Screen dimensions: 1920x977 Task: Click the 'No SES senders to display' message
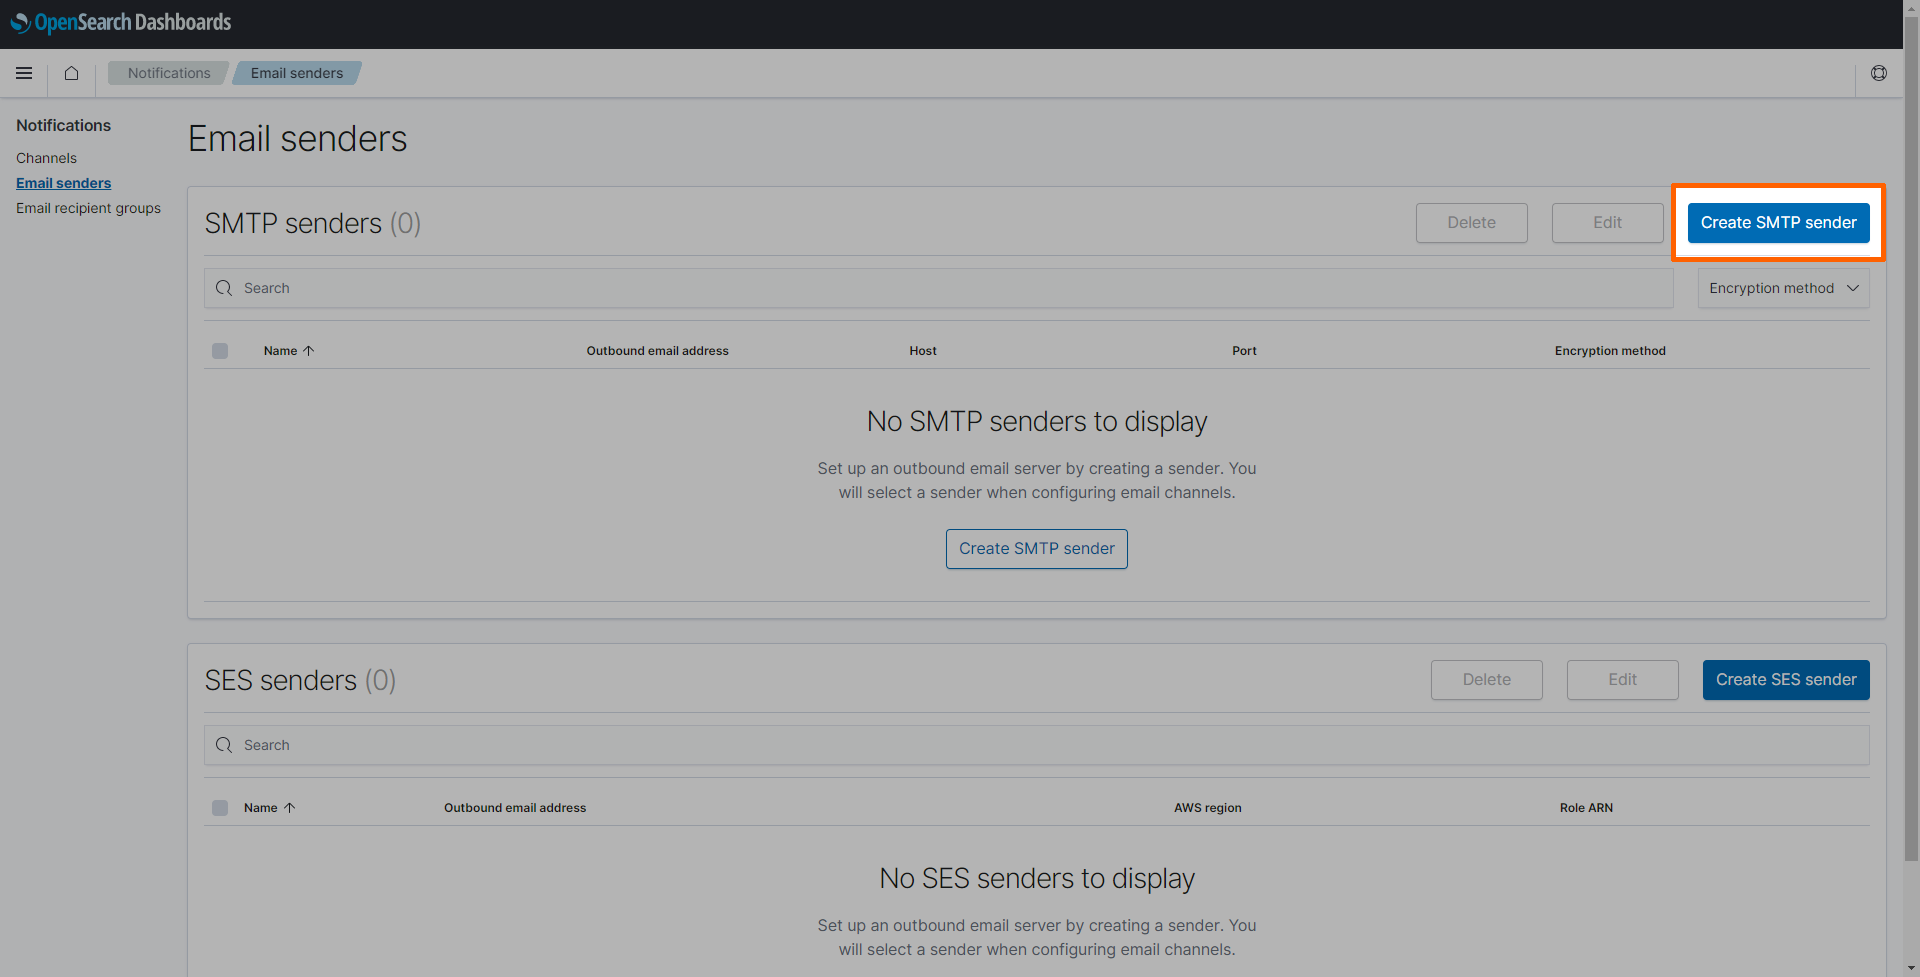click(x=1036, y=879)
